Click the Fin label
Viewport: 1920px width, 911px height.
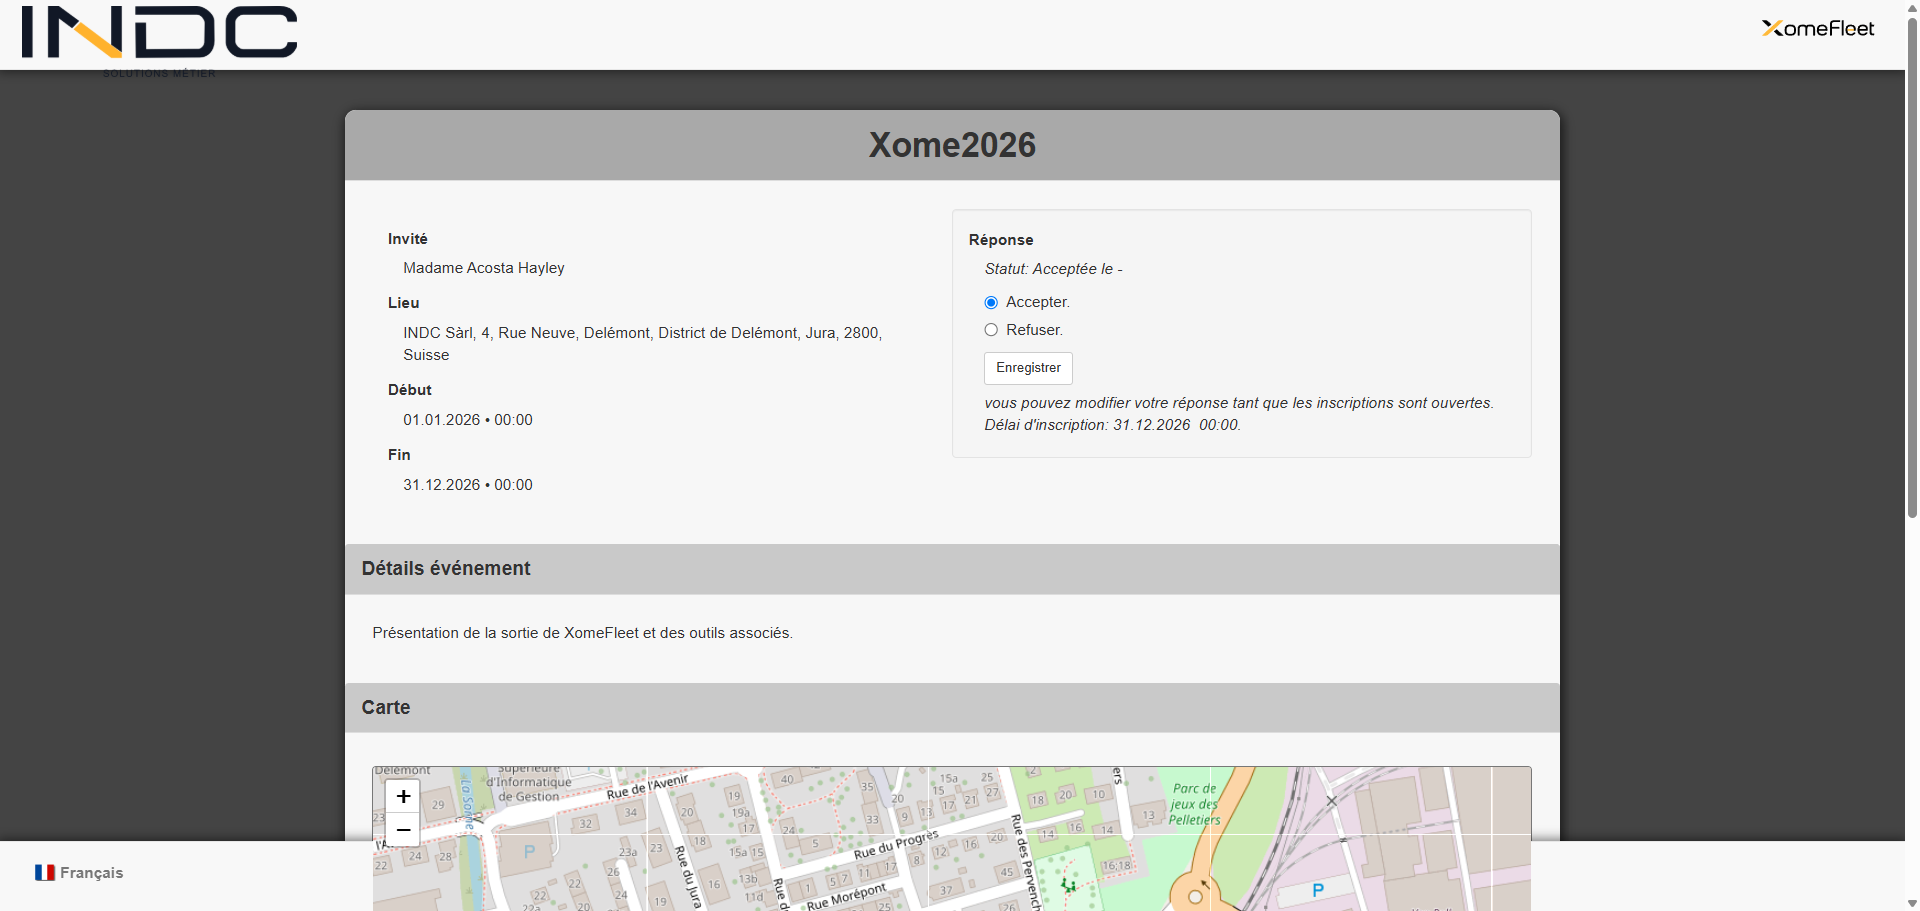tap(399, 455)
